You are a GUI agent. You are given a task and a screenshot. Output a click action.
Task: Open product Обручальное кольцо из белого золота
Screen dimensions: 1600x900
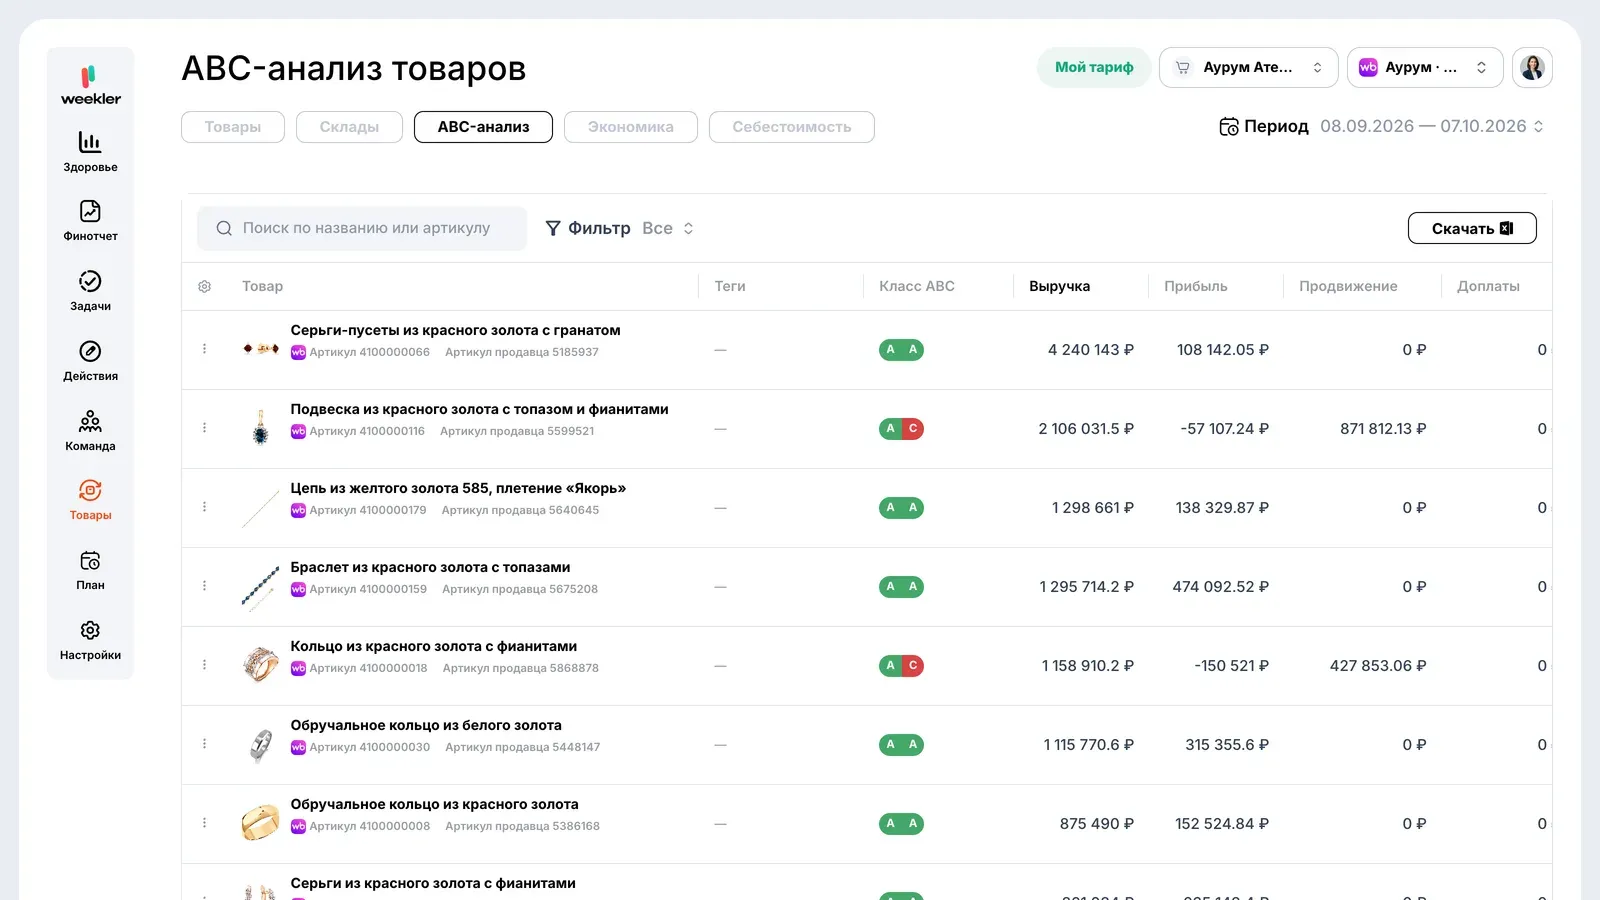tap(426, 725)
